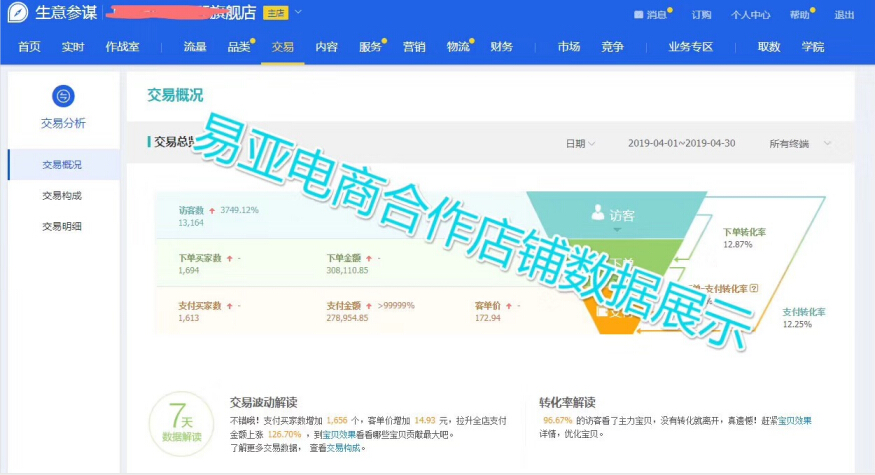Click the 退出 logout link
Image resolution: width=875 pixels, height=475 pixels.
(845, 15)
